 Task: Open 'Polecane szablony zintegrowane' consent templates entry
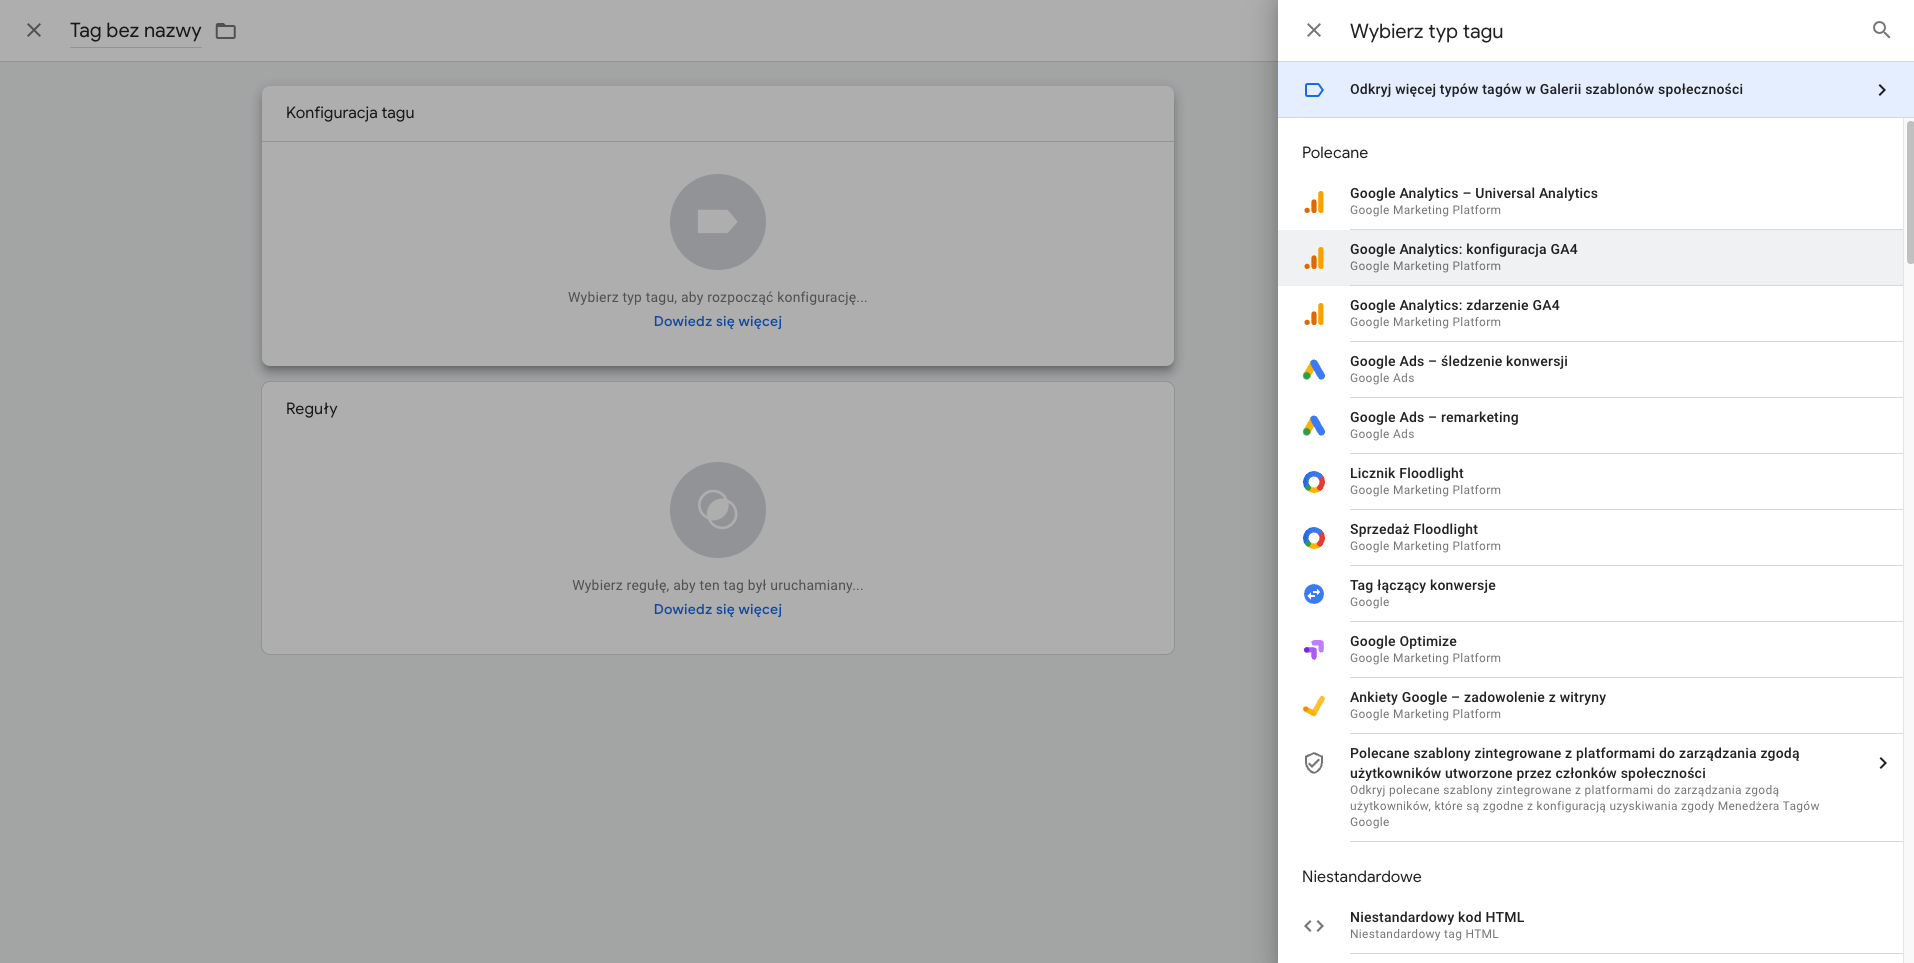pyautogui.click(x=1590, y=788)
